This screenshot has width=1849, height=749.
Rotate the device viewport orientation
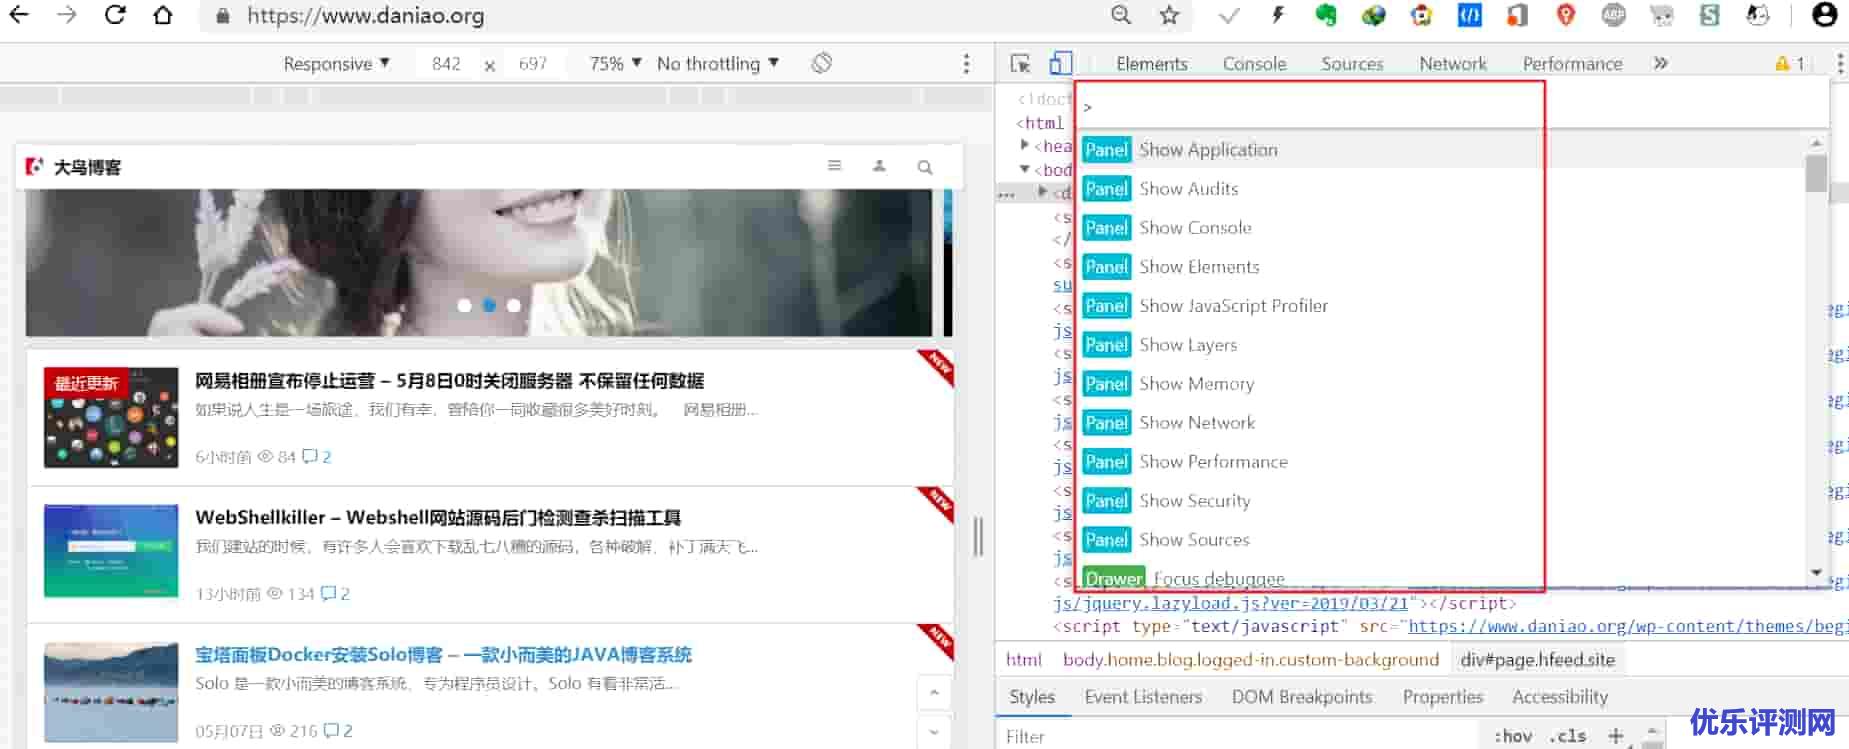822,63
